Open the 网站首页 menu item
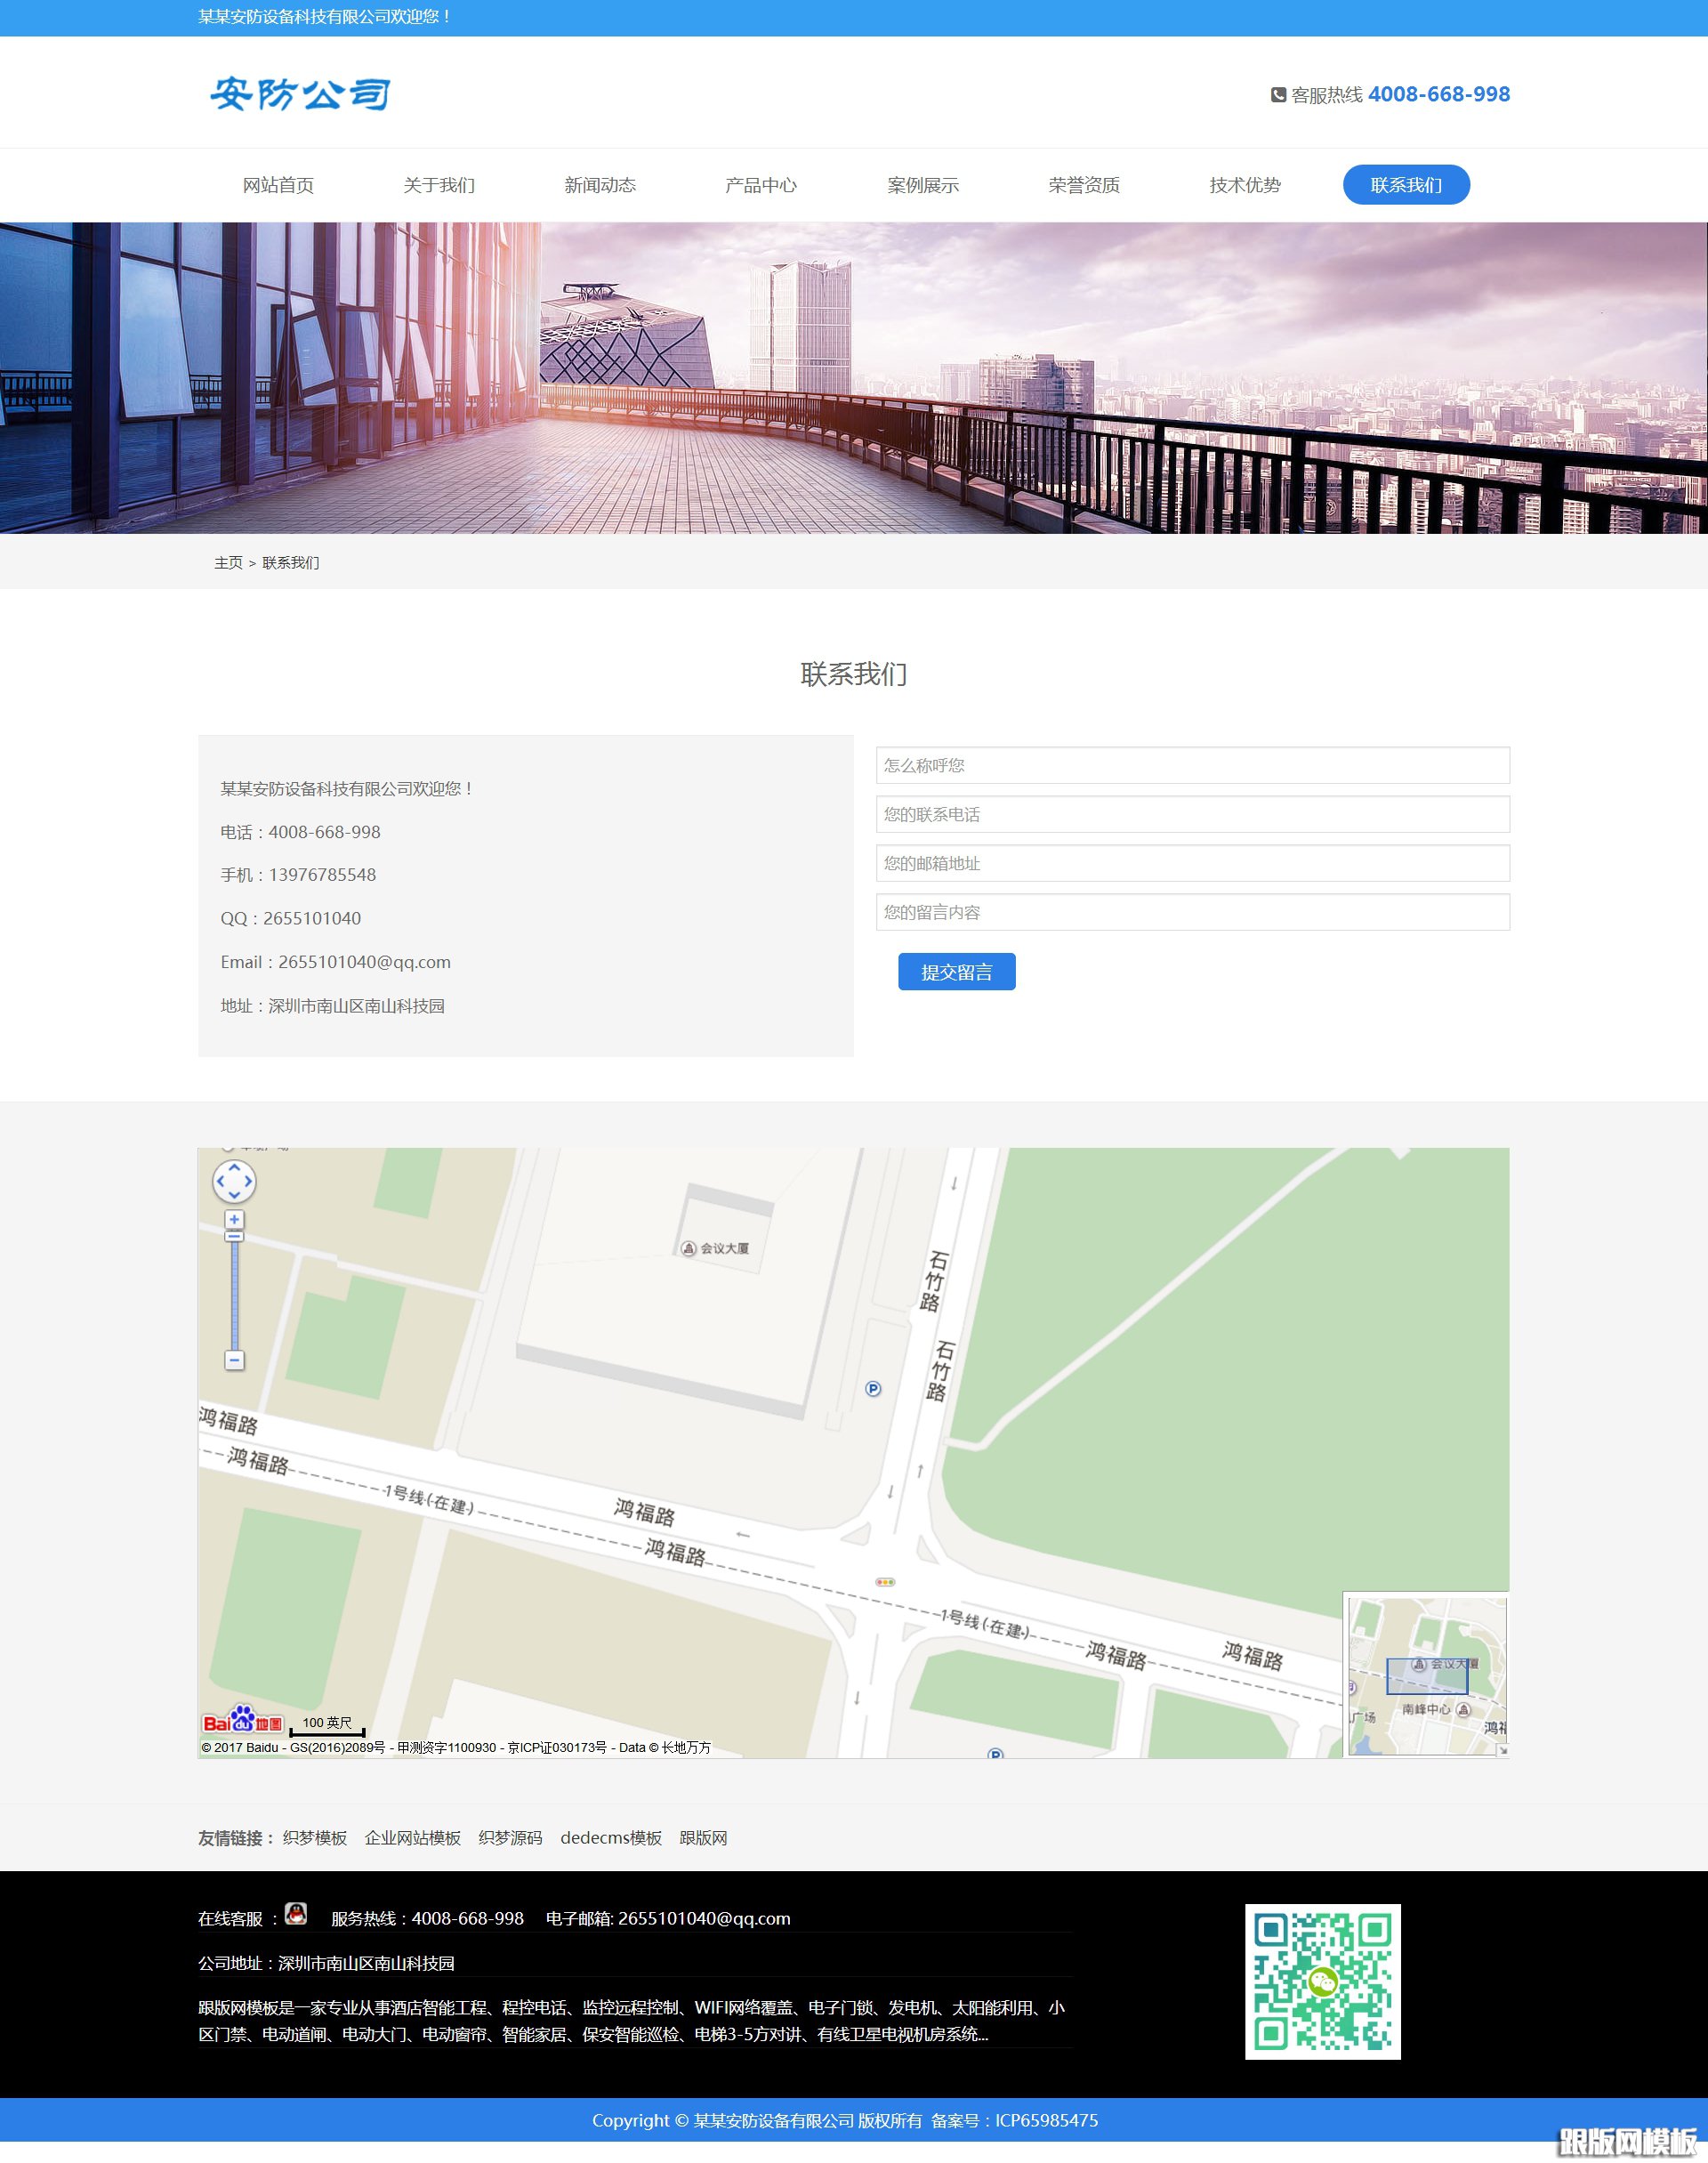This screenshot has width=1708, height=2163. tap(278, 185)
